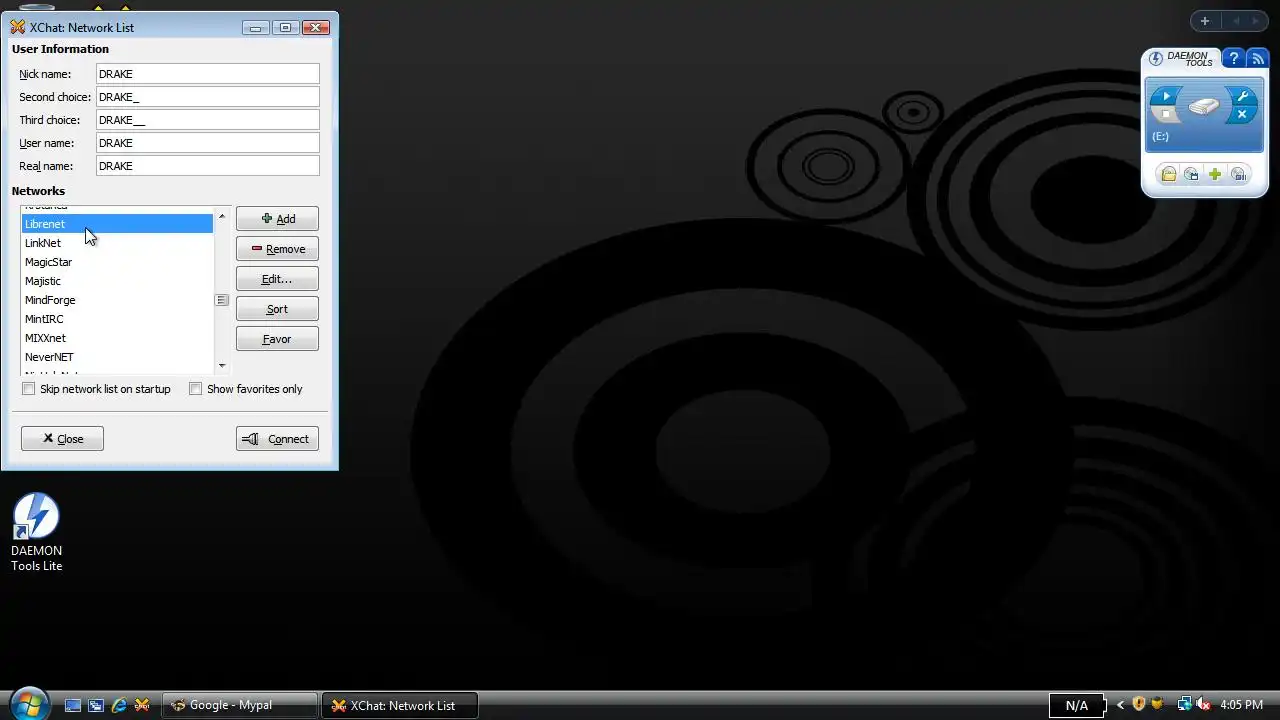Click the disc burn icon at gadget bottom right
Image resolution: width=1280 pixels, height=720 pixels.
click(1238, 174)
